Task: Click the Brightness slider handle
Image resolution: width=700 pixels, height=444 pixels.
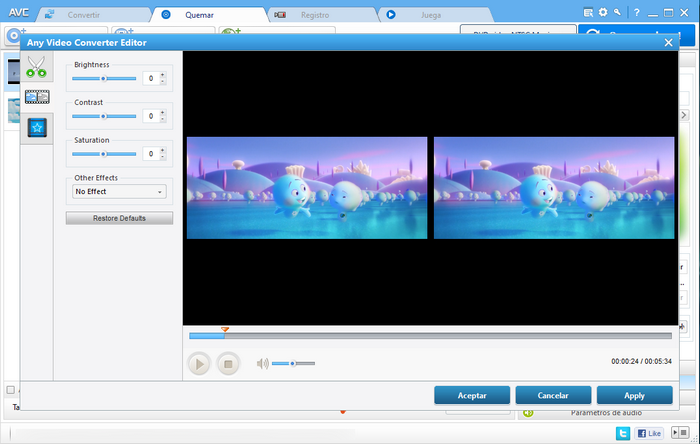Action: click(104, 79)
